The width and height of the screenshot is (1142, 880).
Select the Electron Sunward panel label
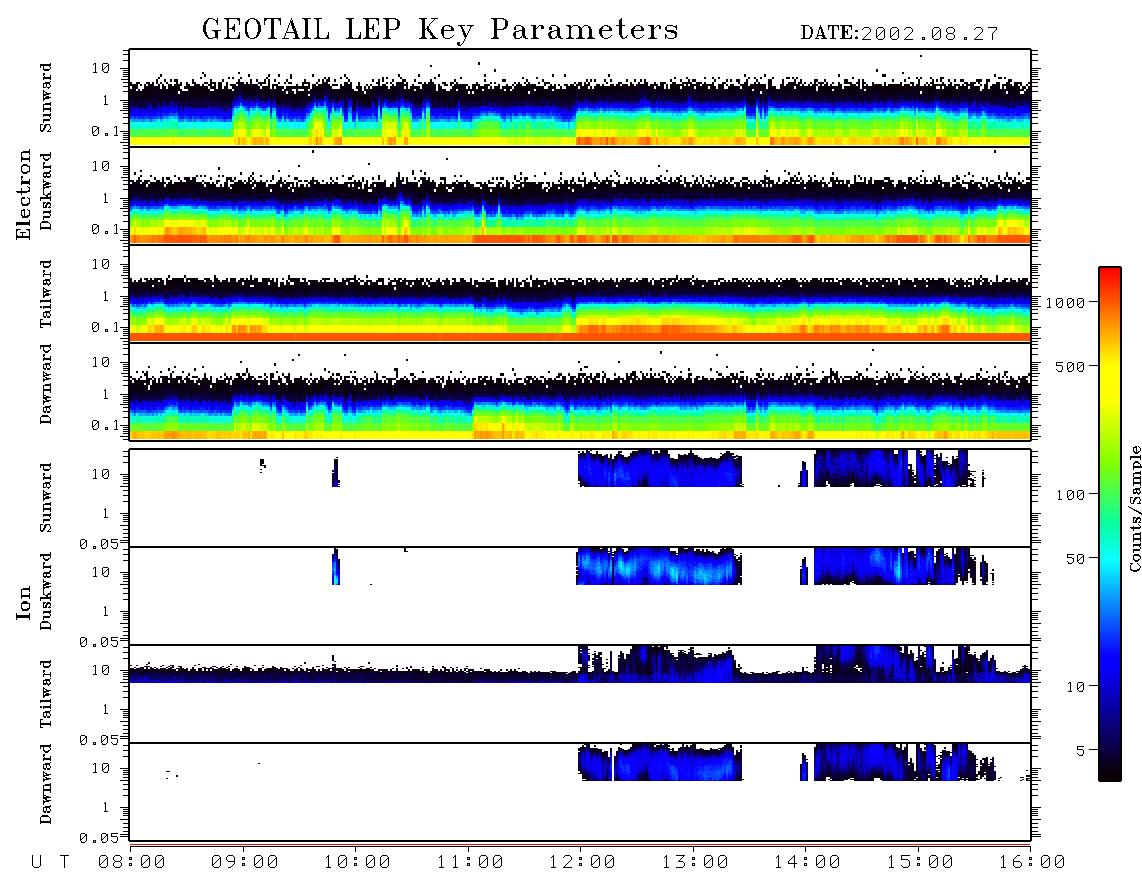point(46,98)
